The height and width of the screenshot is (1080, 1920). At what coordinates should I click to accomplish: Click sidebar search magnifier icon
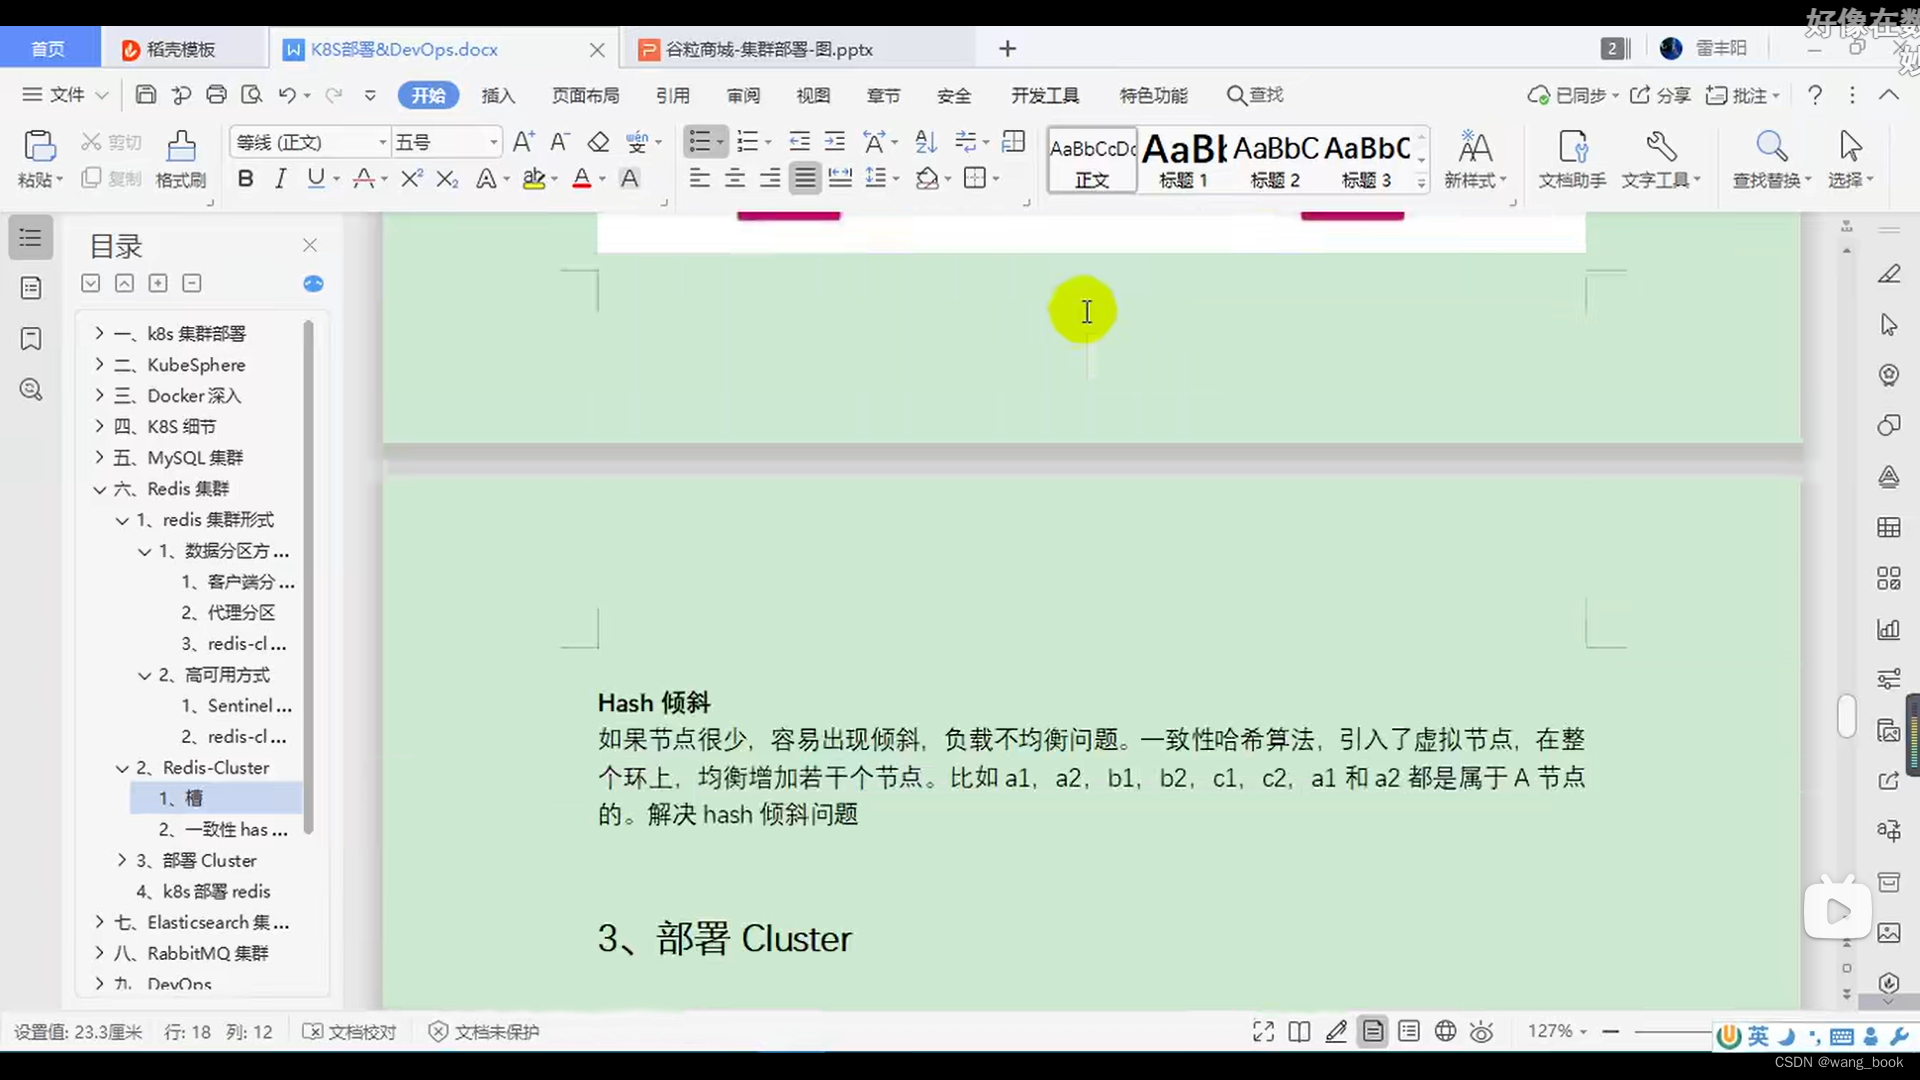pos(31,389)
